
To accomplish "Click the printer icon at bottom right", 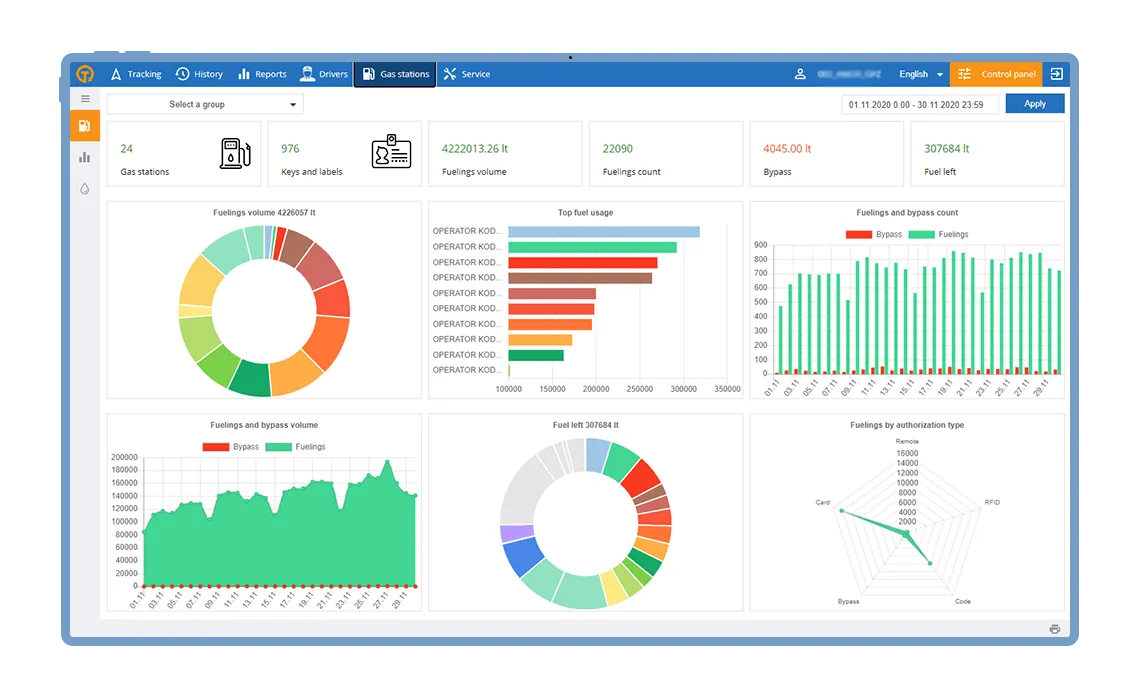I will point(1054,629).
